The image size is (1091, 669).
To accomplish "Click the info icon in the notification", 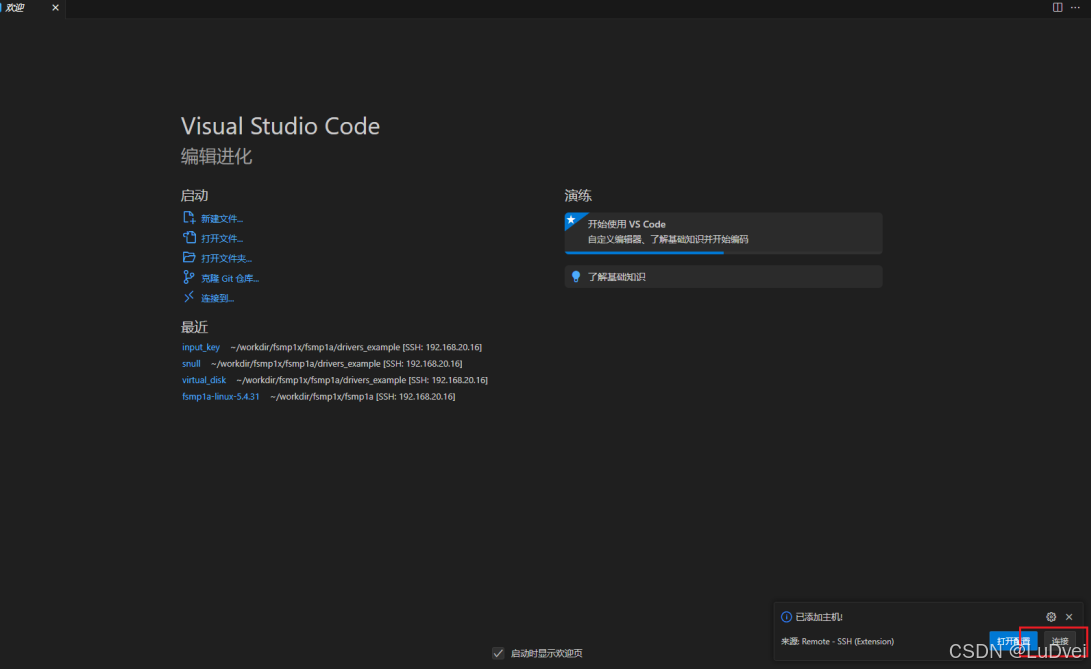I will (x=786, y=617).
